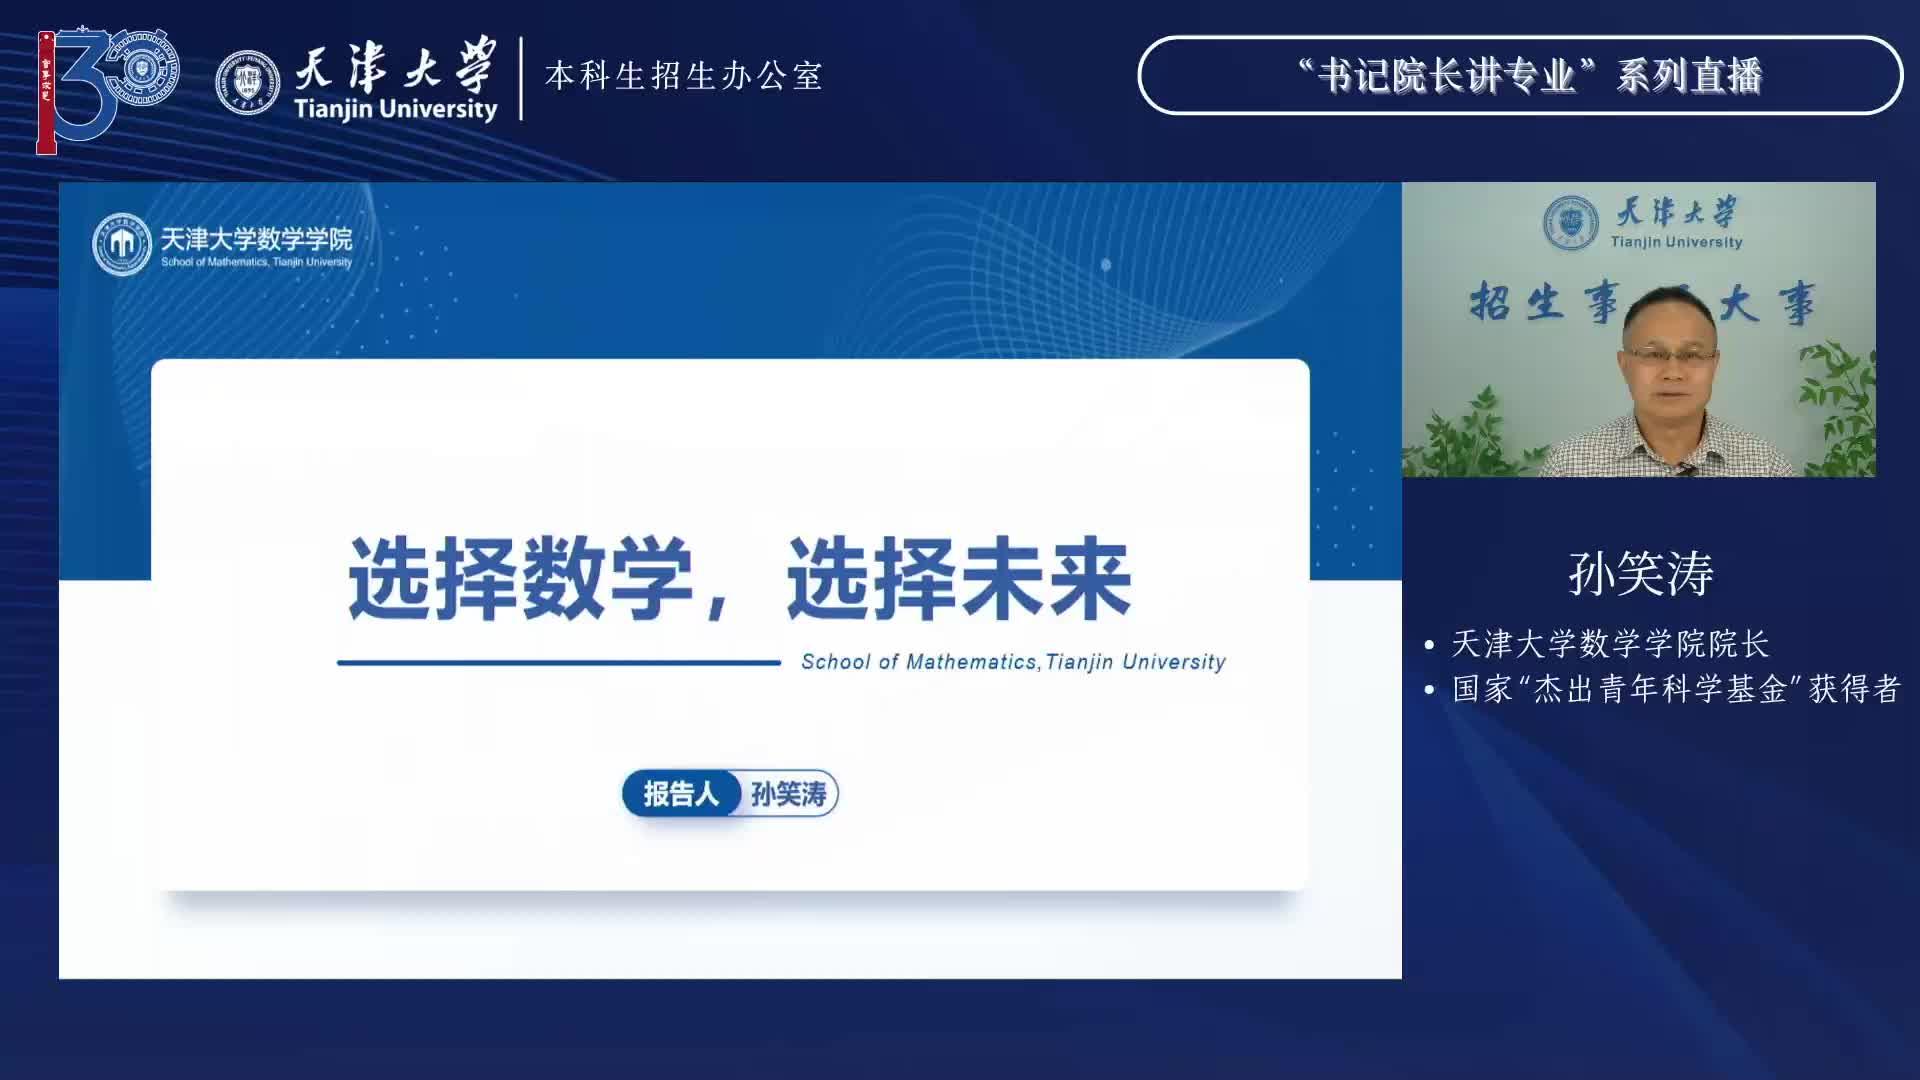Click the Tianjin University calligraphy wordmark in header
Image resolution: width=1920 pixels, height=1080 pixels.
pos(395,70)
